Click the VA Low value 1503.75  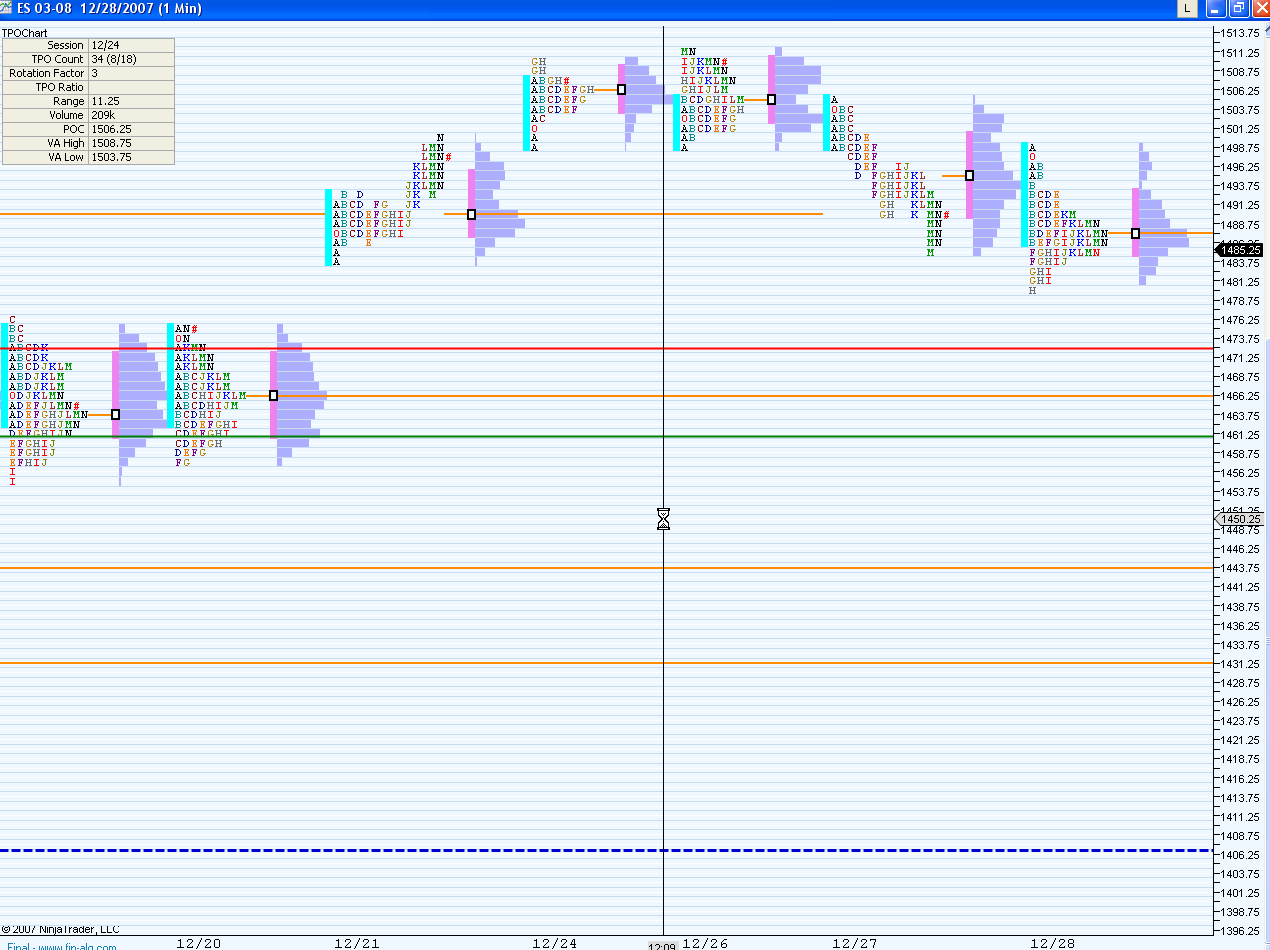point(131,158)
